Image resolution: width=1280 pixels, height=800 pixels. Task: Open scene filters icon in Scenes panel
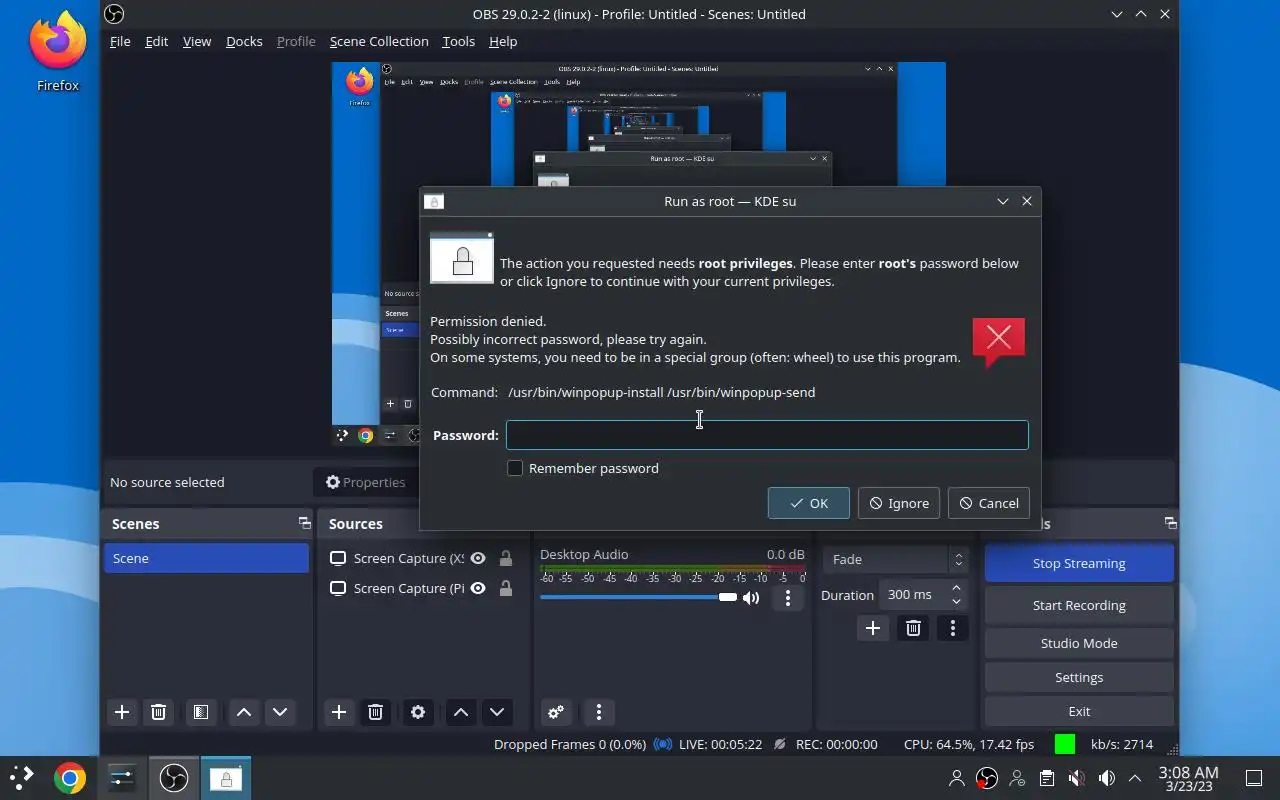coord(200,712)
